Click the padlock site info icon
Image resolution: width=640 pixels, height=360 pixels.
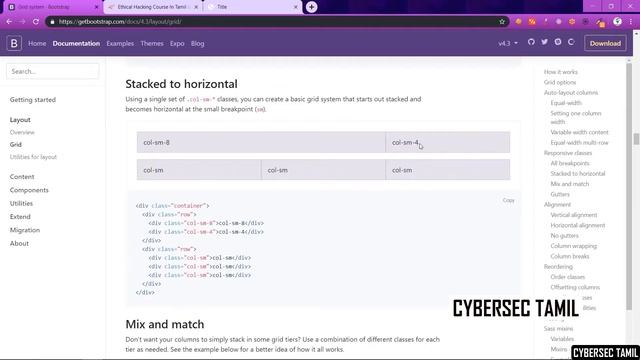point(52,22)
